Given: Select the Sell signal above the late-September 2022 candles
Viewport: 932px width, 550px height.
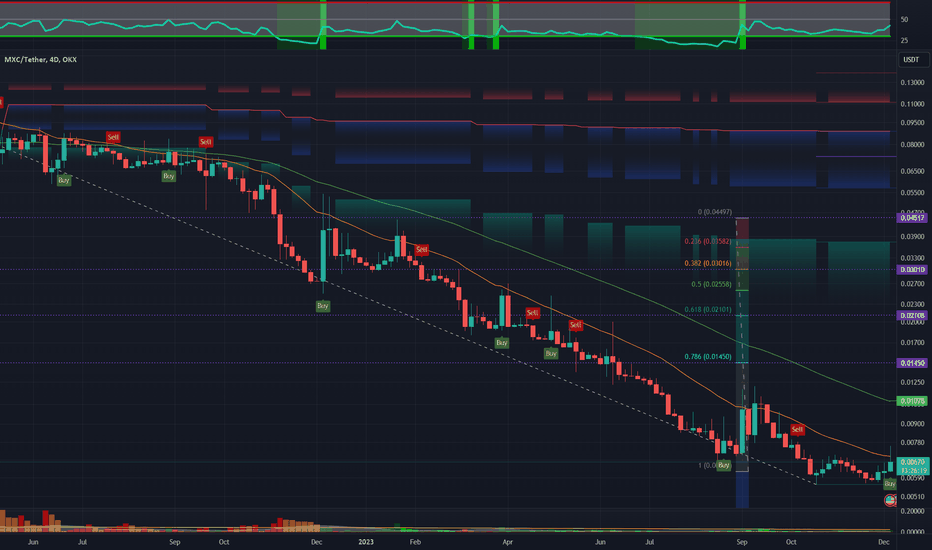Looking at the screenshot, I should click(206, 142).
